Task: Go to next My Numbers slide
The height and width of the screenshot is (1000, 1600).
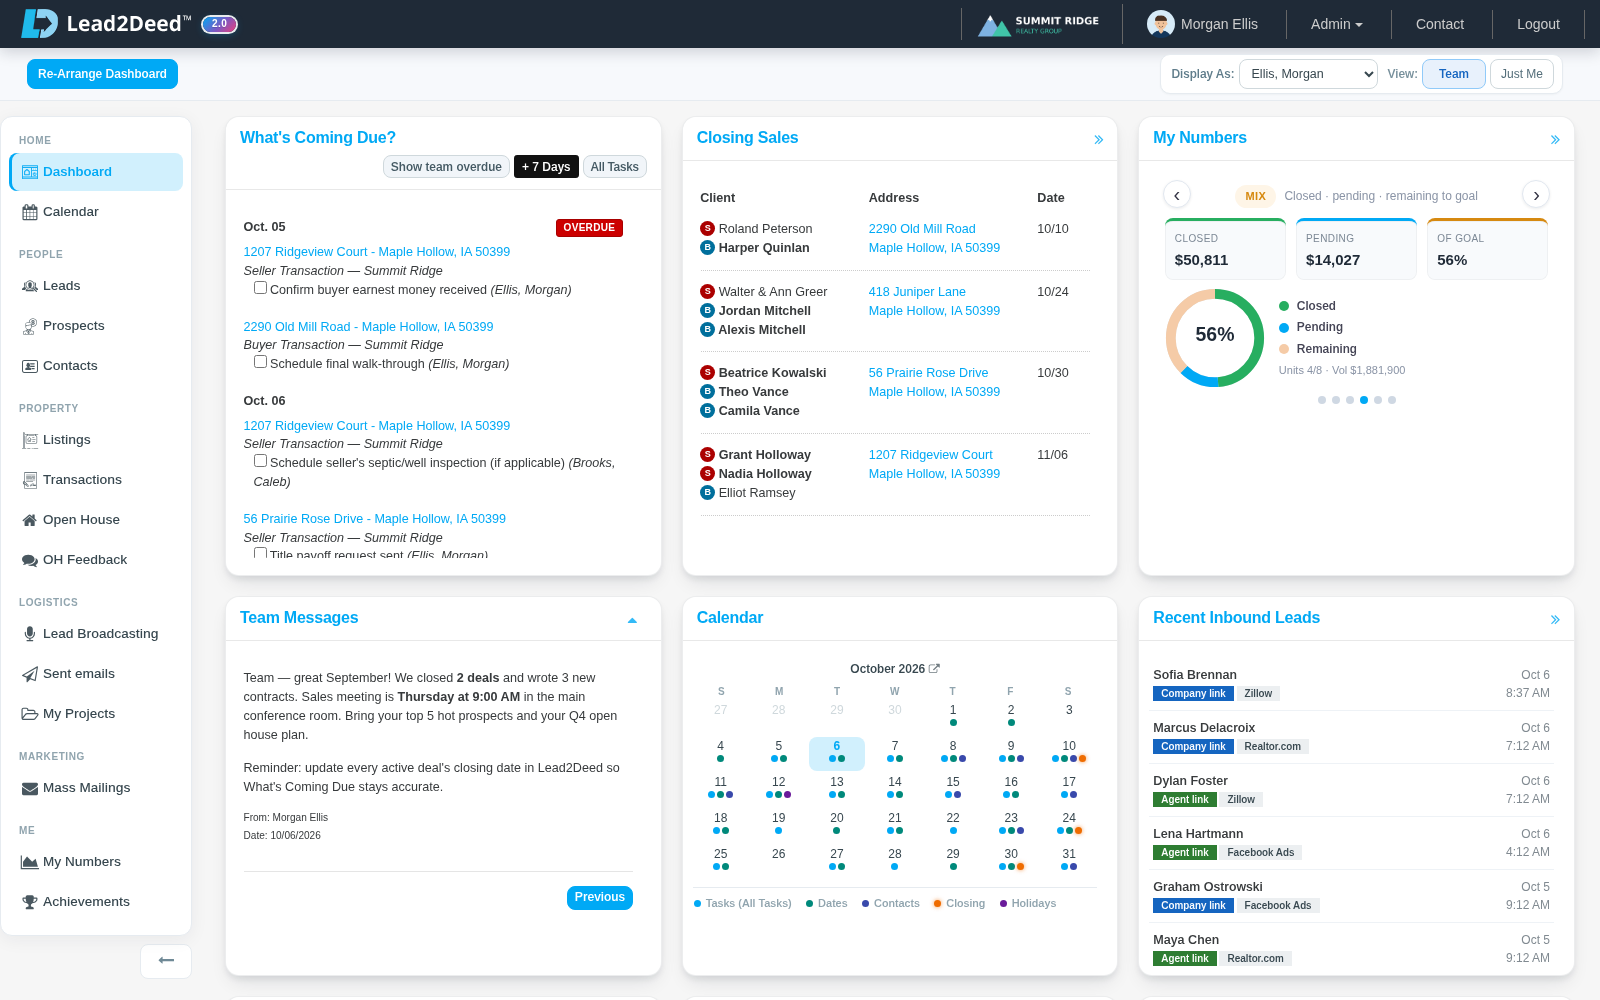Action: click(x=1536, y=195)
